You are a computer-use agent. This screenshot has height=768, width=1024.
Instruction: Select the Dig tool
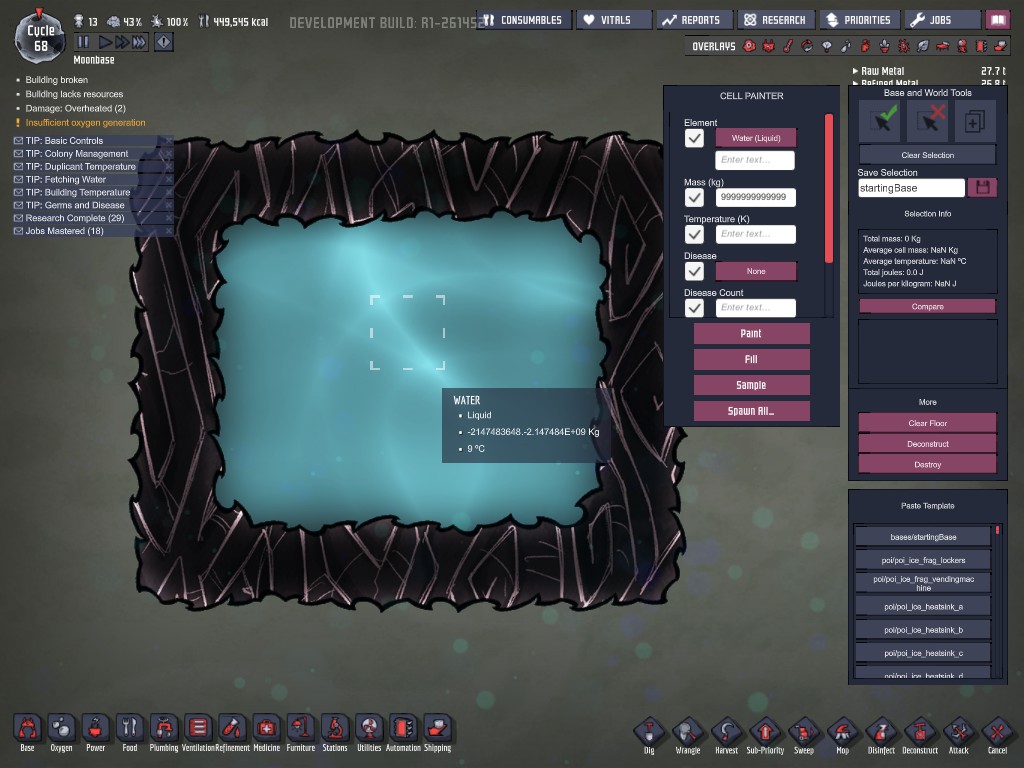pyautogui.click(x=649, y=732)
